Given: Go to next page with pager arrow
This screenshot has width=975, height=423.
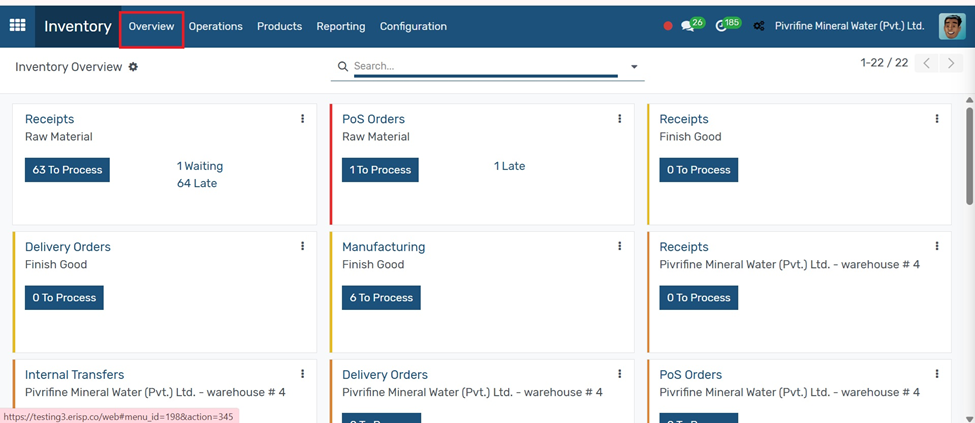Looking at the screenshot, I should (x=951, y=63).
